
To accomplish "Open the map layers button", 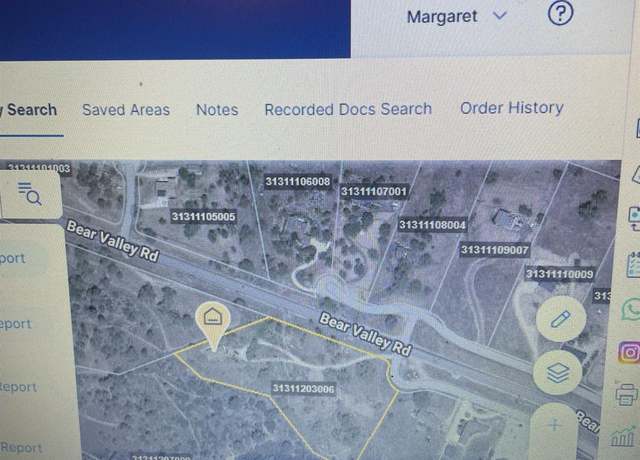I will pyautogui.click(x=558, y=372).
